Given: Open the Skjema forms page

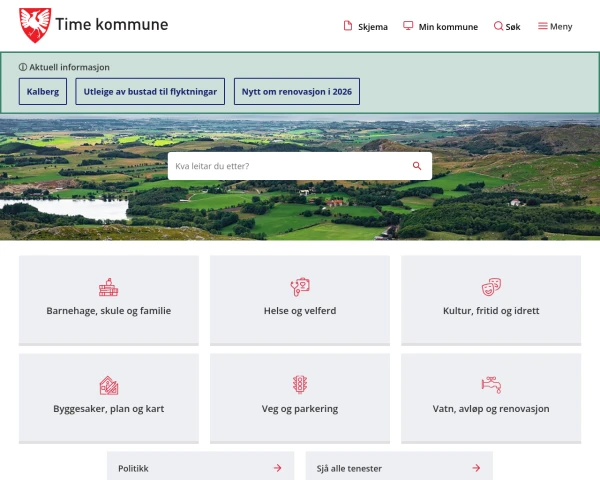Looking at the screenshot, I should (x=365, y=27).
